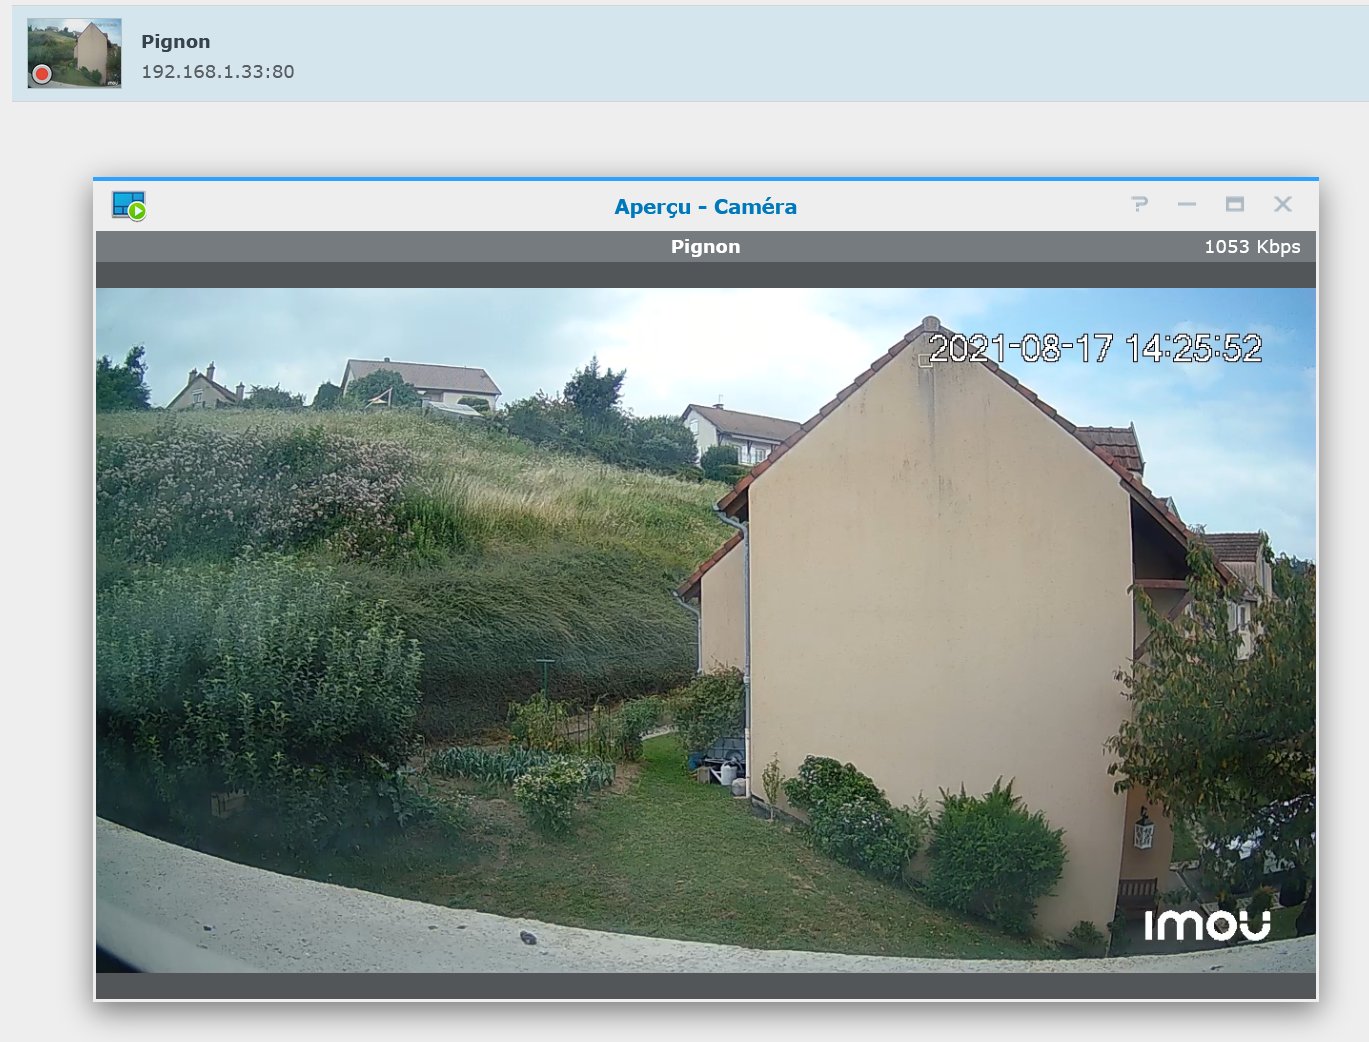Maximize the Aperçu - Caméra window
This screenshot has height=1042, width=1369.
tap(1235, 204)
